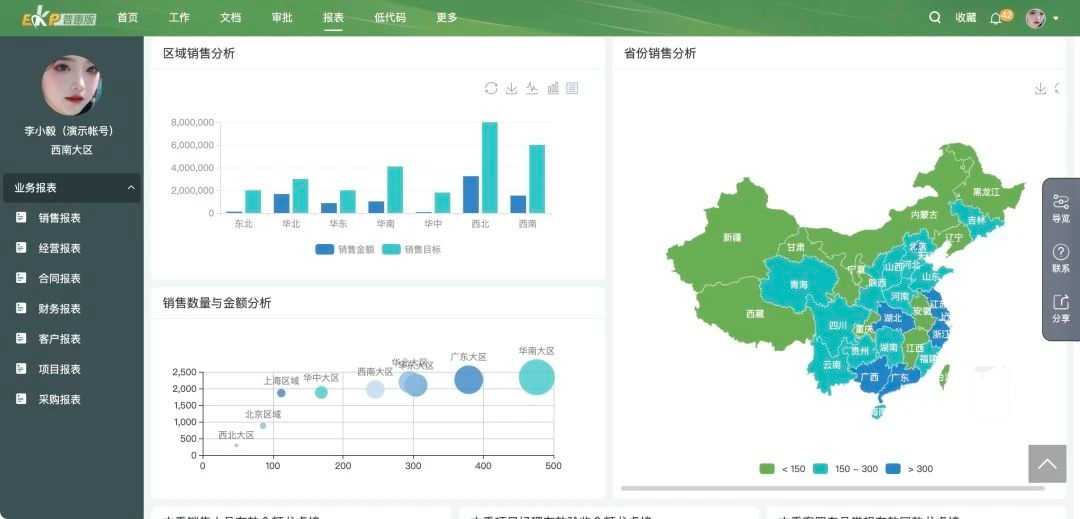This screenshot has width=1080, height=519.
Task: Toggle the < 150 map legend range
Action: [782, 469]
